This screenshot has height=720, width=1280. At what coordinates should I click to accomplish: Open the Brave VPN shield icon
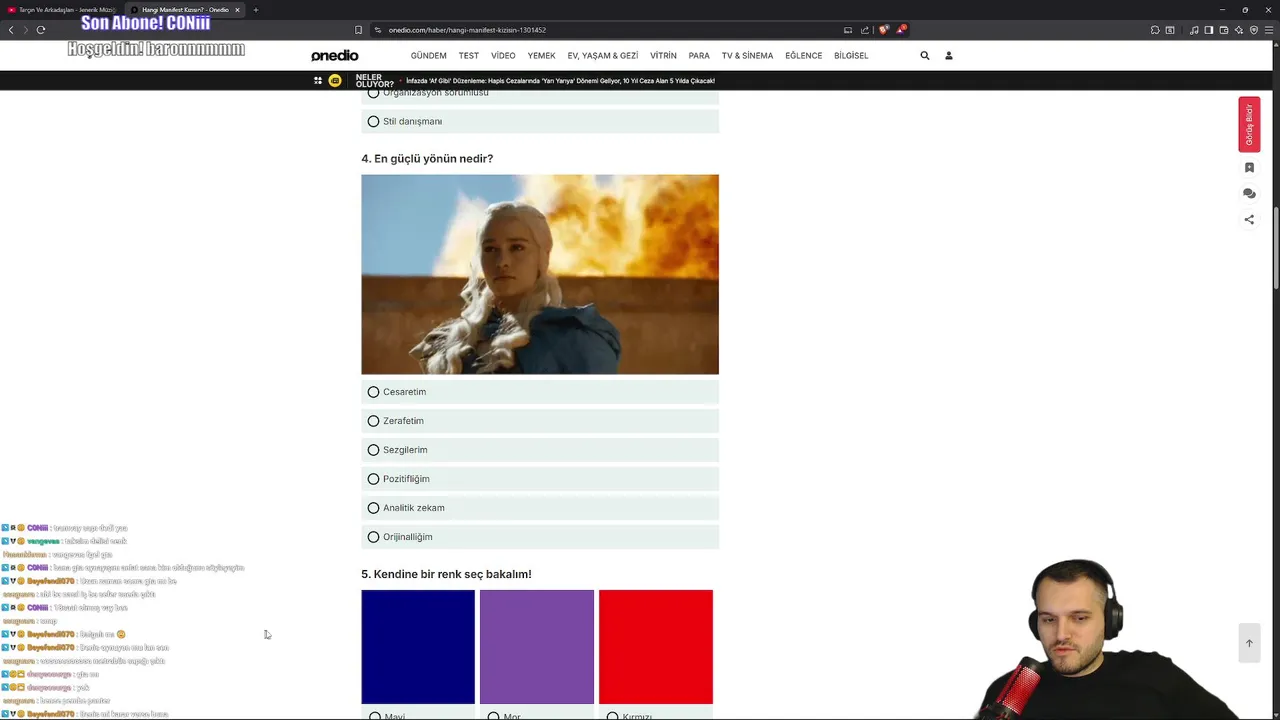coord(1254,30)
